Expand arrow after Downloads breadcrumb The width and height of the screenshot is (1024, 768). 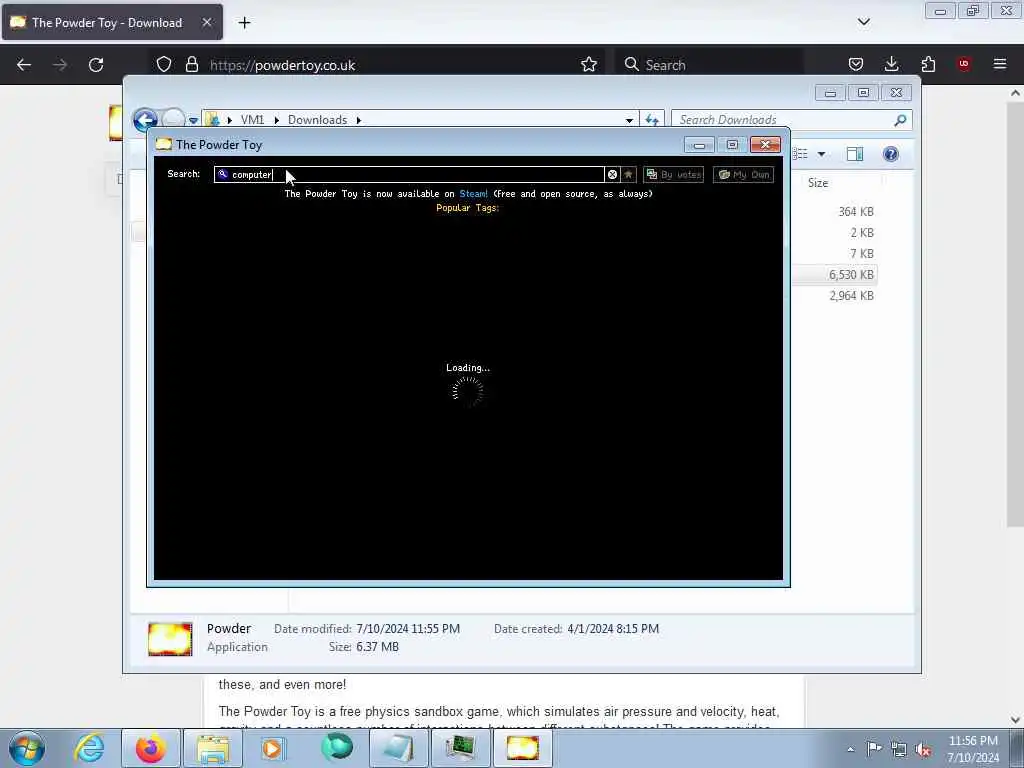(359, 120)
